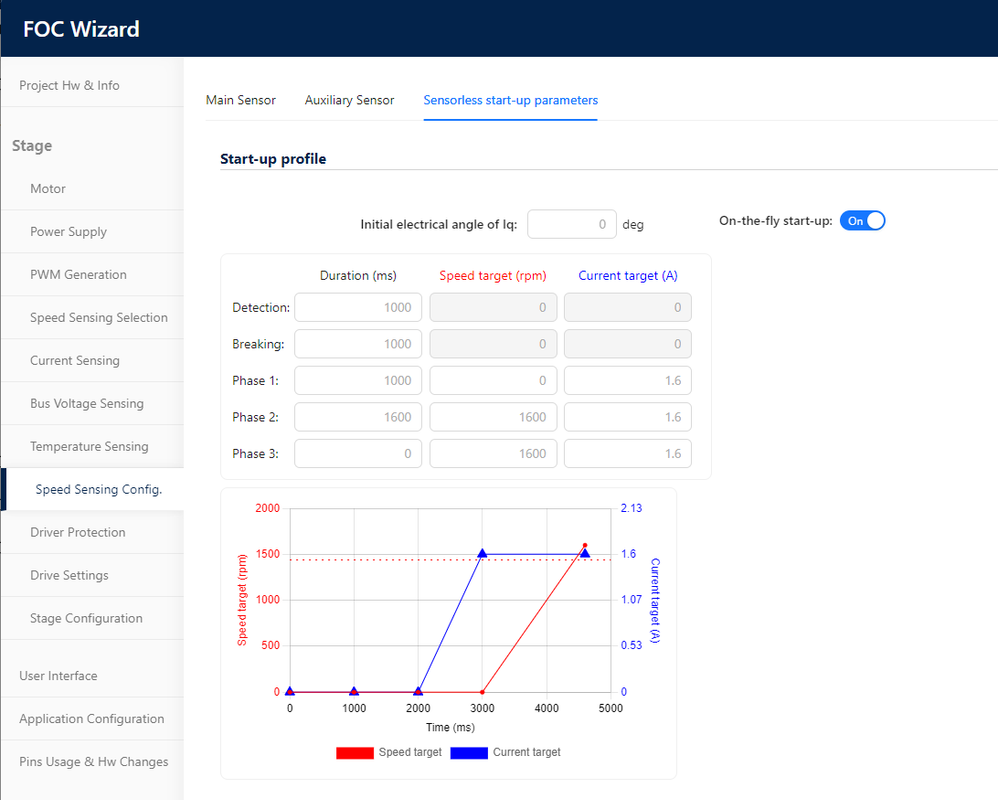Go to Power Supply settings
This screenshot has height=800, width=998.
[68, 231]
